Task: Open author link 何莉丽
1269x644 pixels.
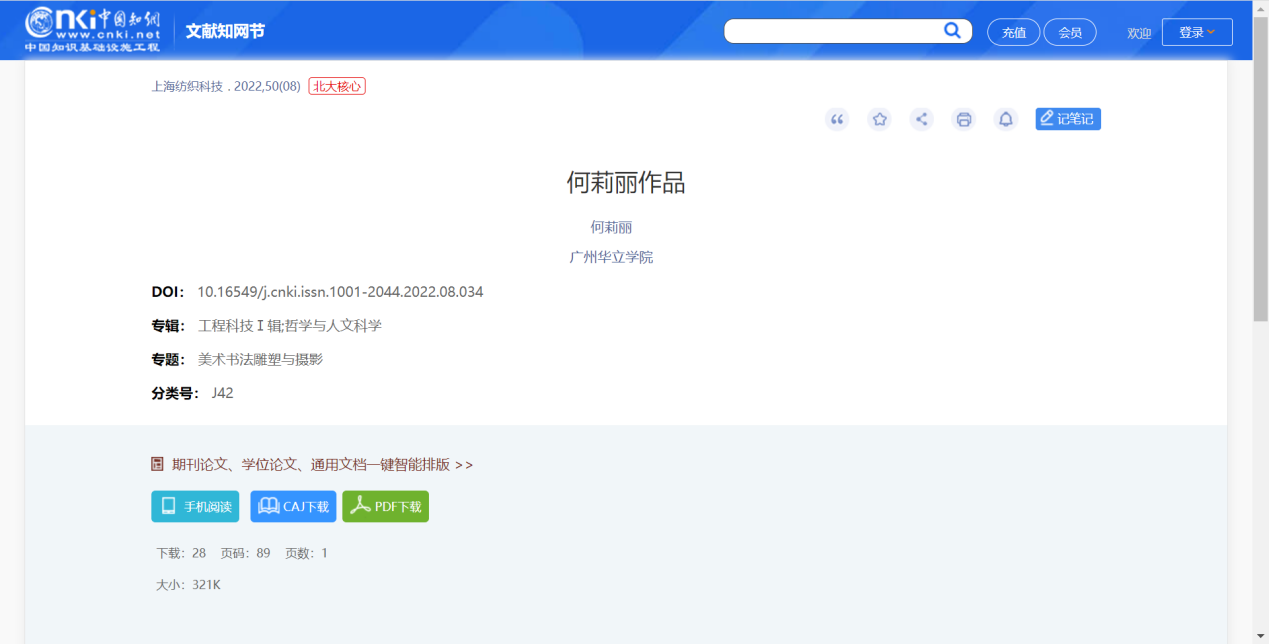Action: (x=611, y=227)
